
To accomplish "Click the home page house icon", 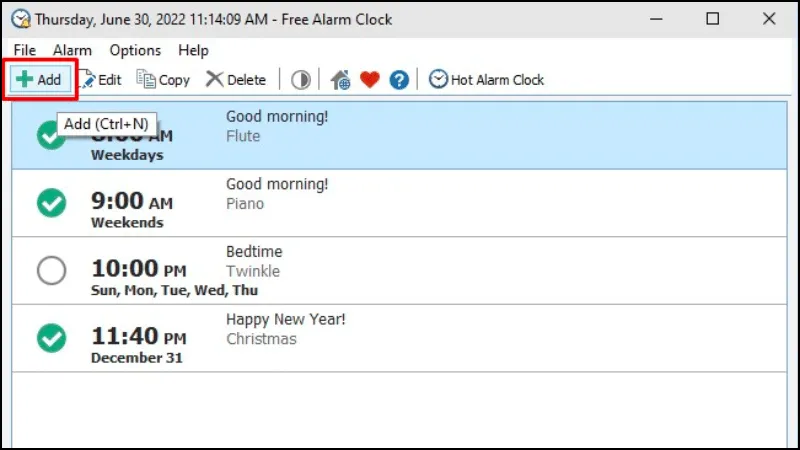I will click(341, 80).
